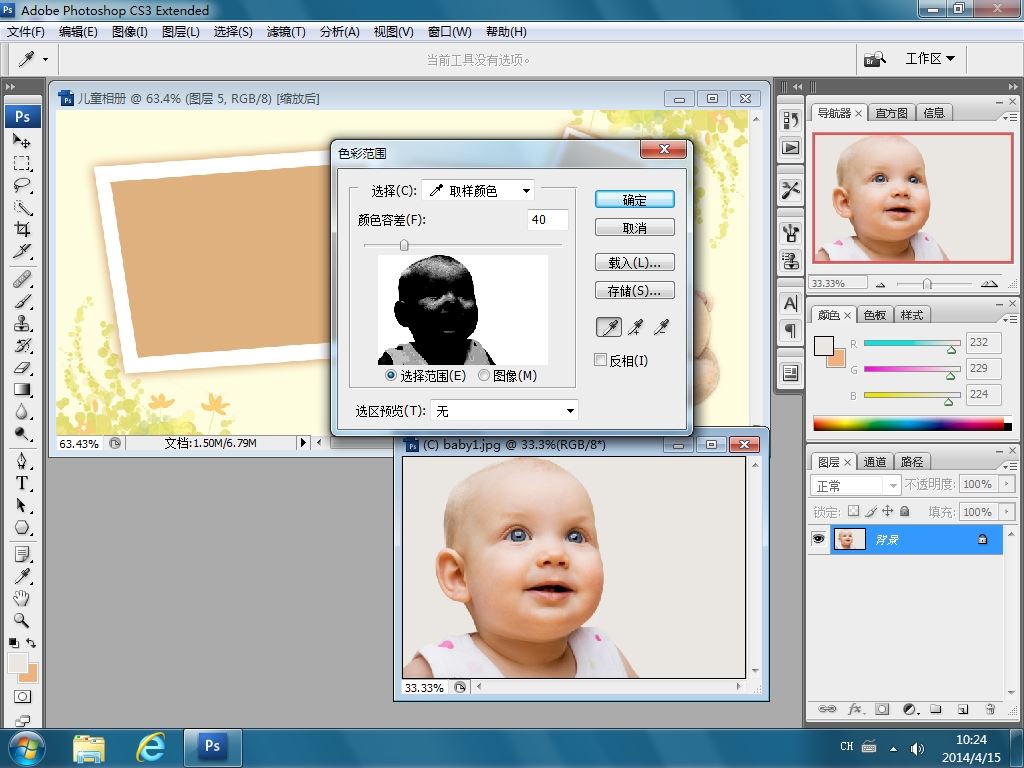Select the Dodge tool

22,434
